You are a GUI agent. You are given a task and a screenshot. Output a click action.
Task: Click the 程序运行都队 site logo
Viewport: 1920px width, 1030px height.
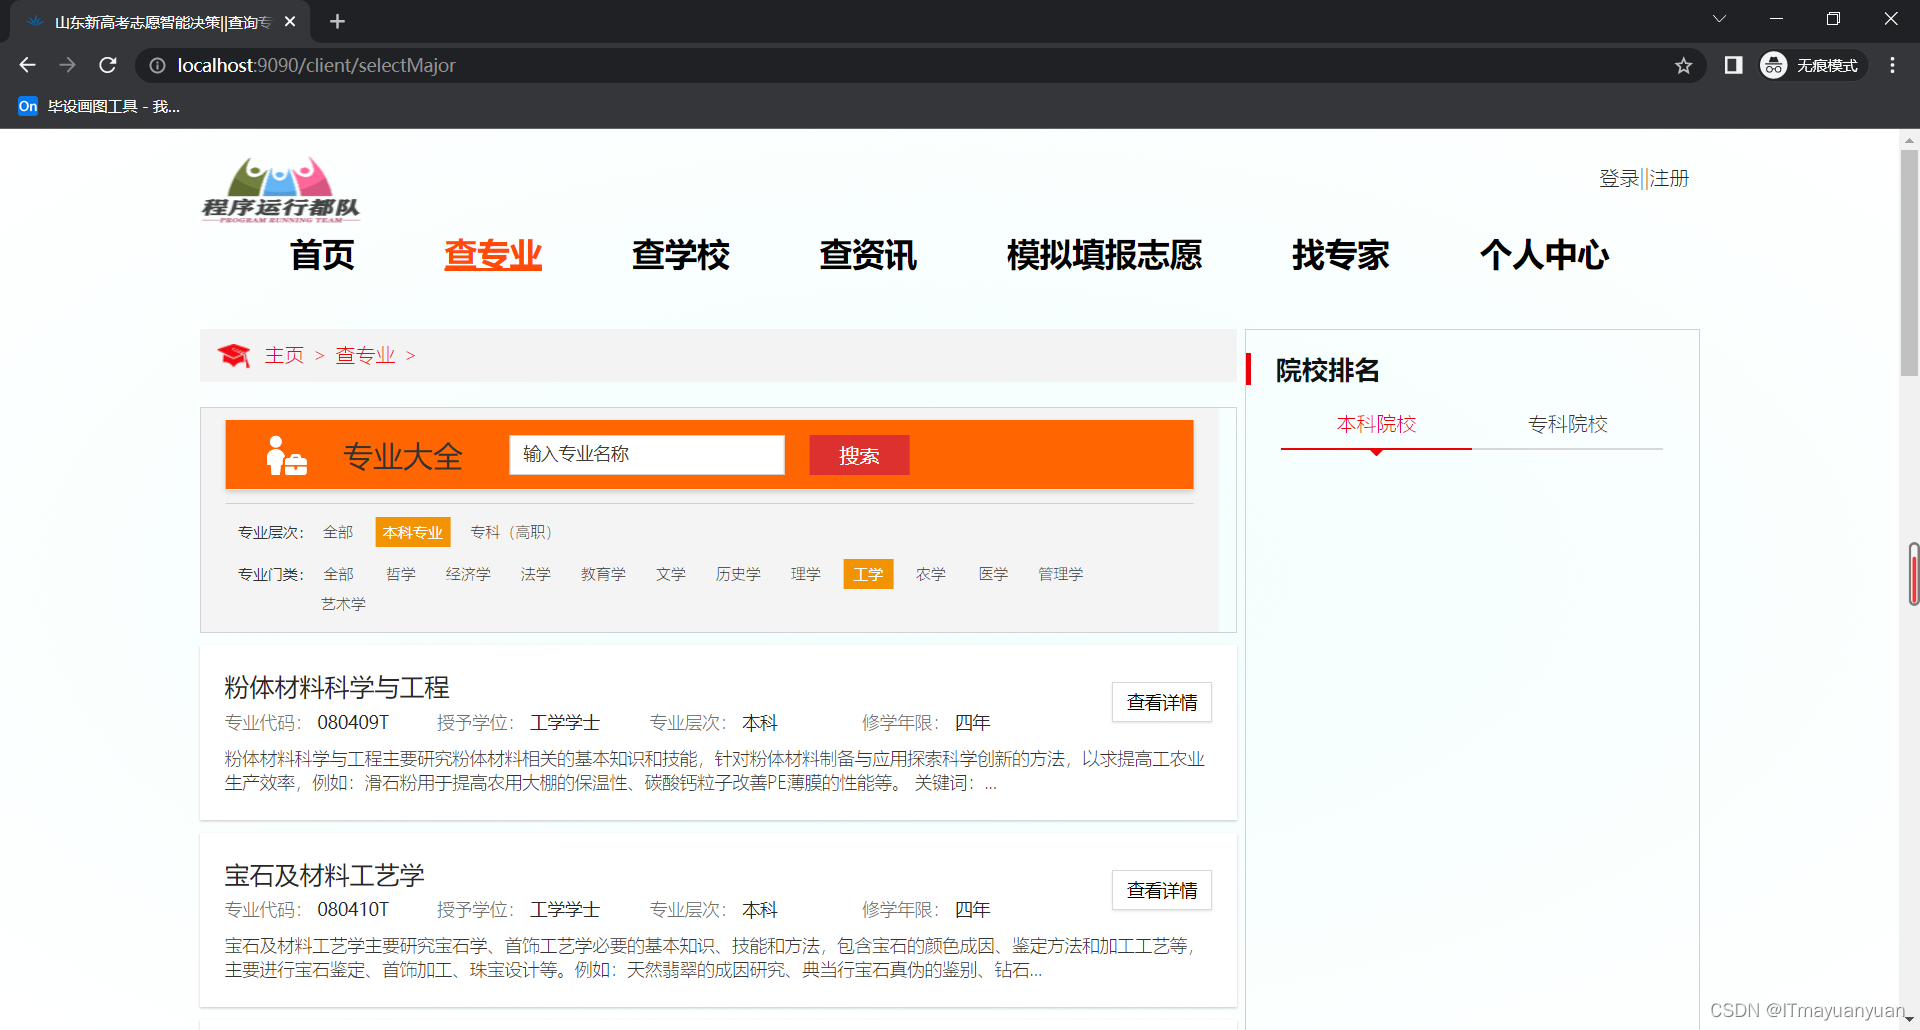(x=281, y=190)
